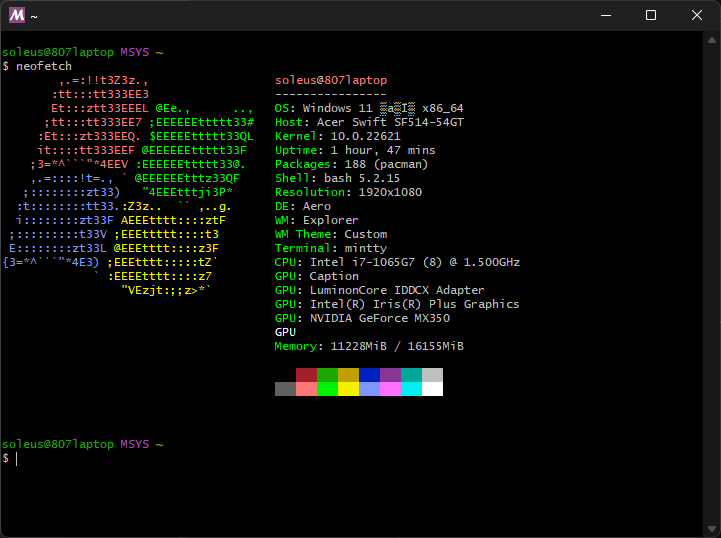Image resolution: width=721 pixels, height=538 pixels.
Task: Click the bright green color block
Action: 327,389
